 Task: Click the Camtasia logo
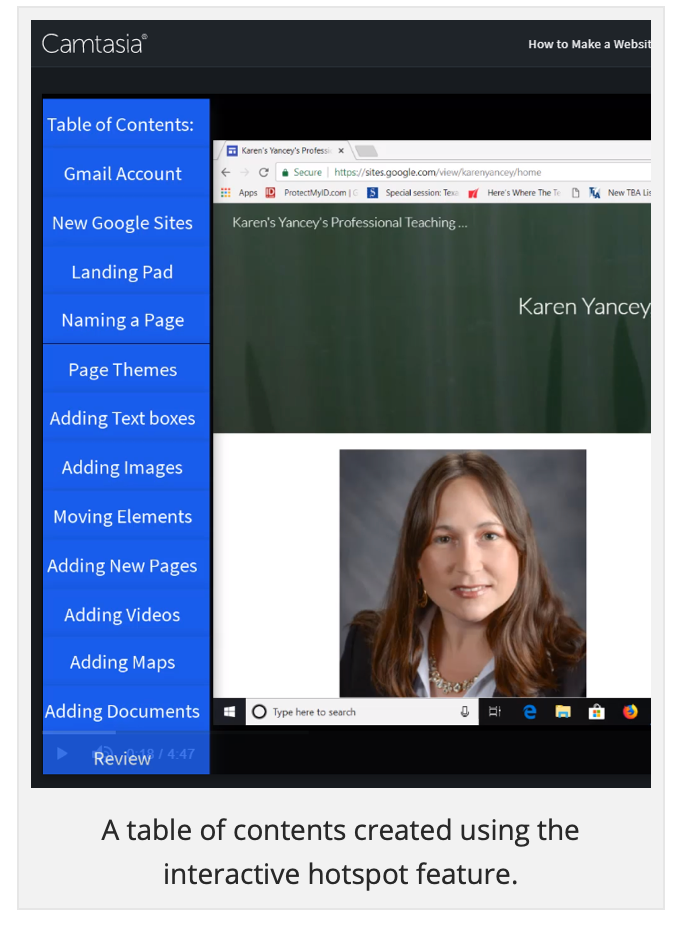pos(95,44)
